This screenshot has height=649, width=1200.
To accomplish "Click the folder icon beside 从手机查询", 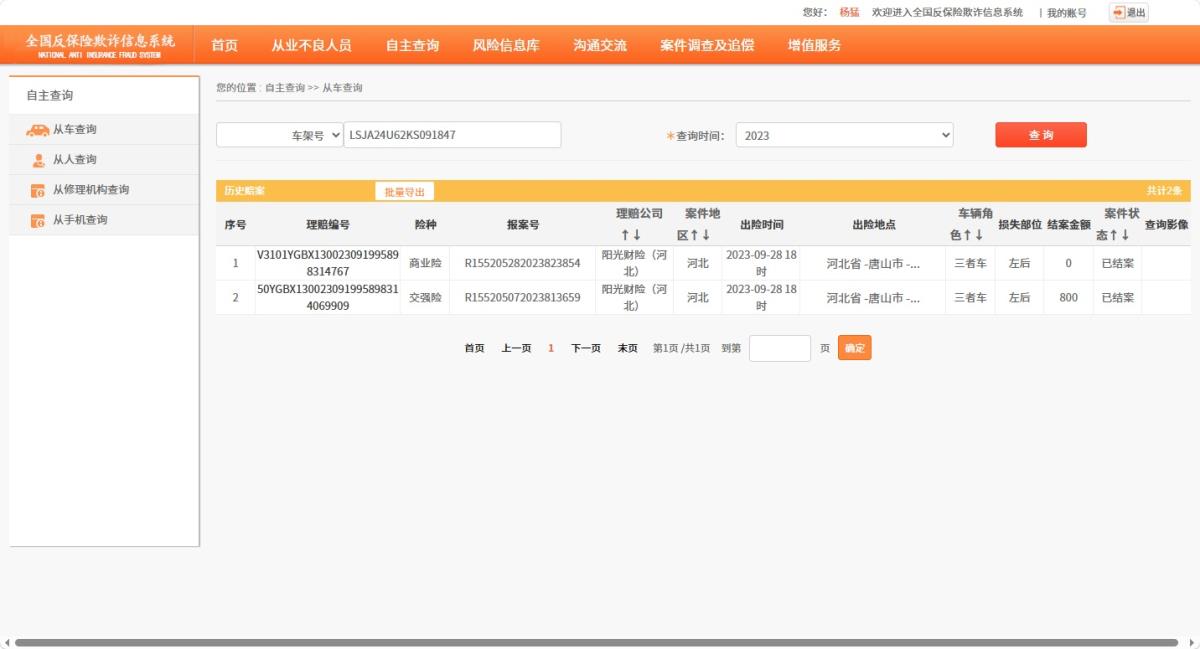I will 38,220.
